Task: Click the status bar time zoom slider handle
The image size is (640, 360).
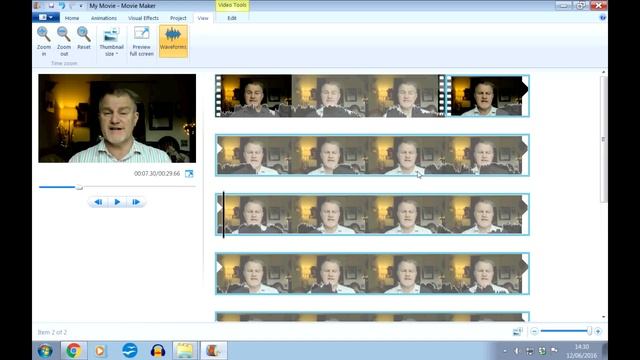Action: point(589,331)
